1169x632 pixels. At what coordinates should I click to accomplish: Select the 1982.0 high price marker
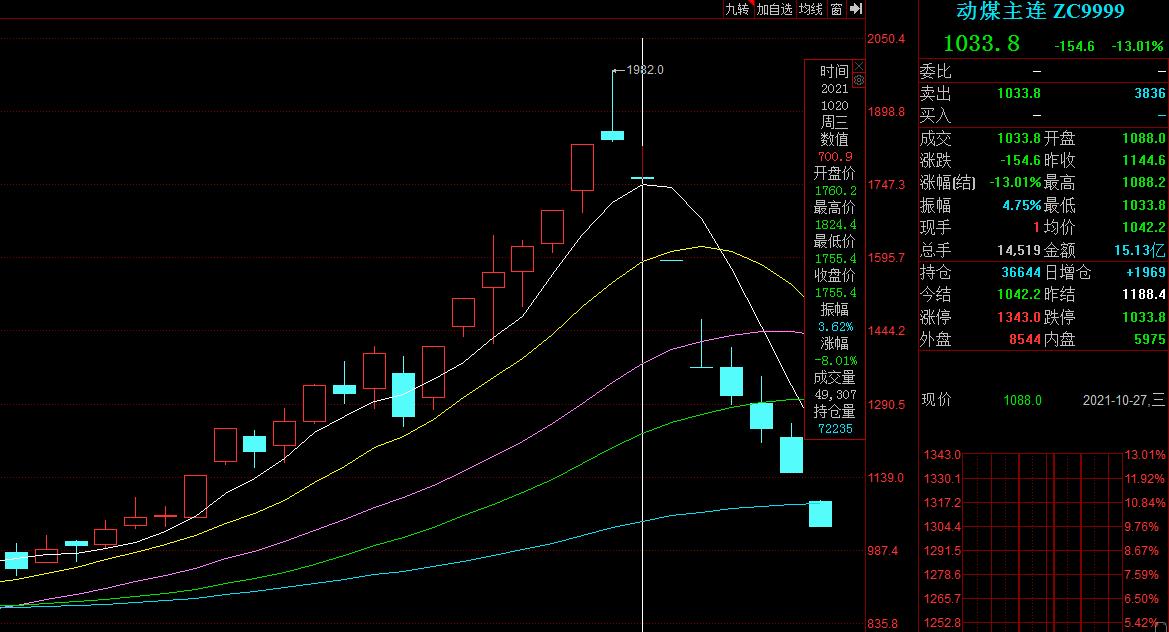click(644, 69)
